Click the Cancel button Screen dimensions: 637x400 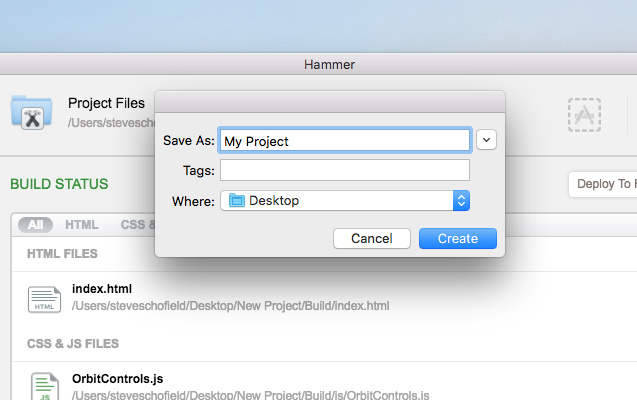tap(372, 238)
